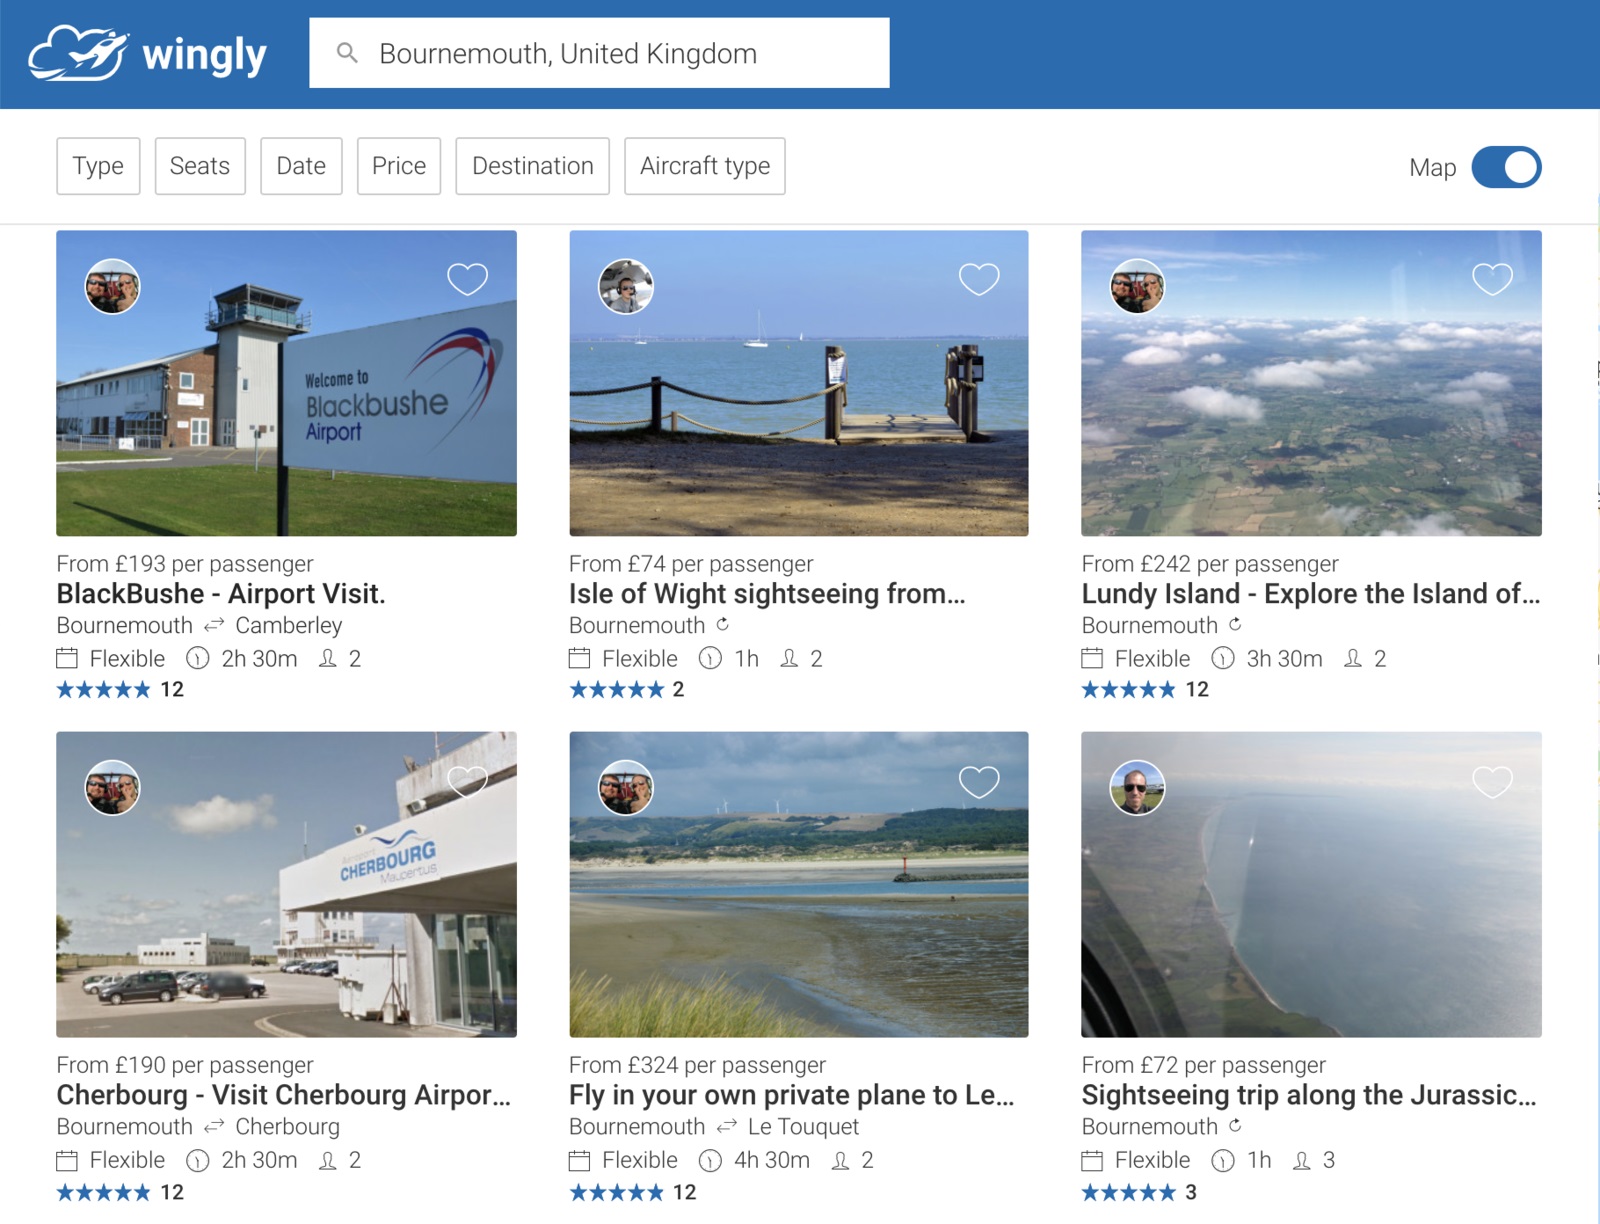The image size is (1600, 1224).
Task: Open the Lundy Island aerial photo thumbnail
Action: coord(1311,383)
